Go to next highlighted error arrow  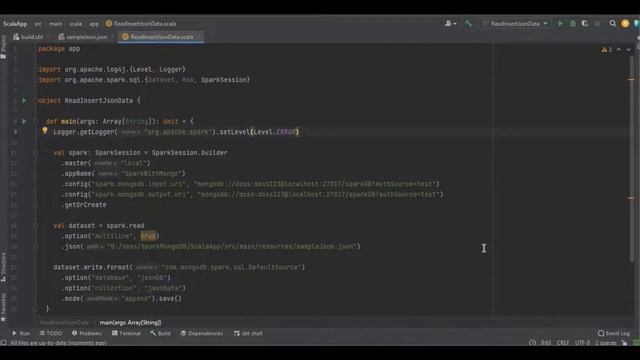[x=629, y=49]
